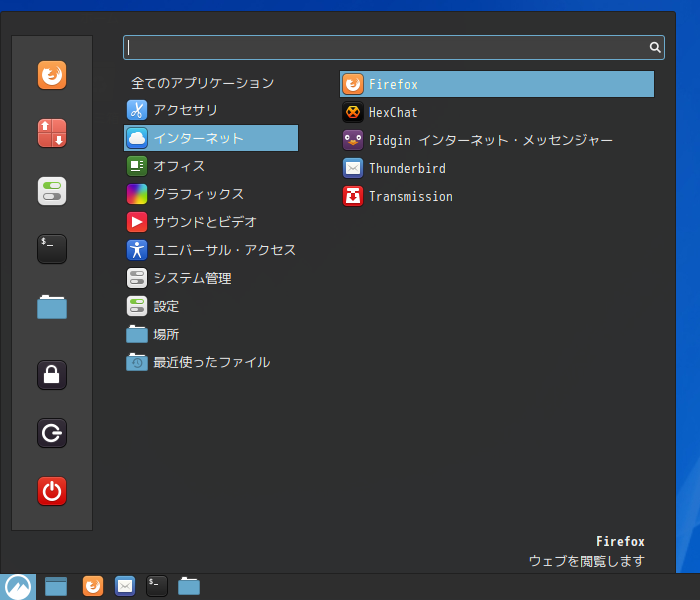Viewport: 700px width, 600px height.
Task: Click the red power/shutdown icon
Action: 52,491
